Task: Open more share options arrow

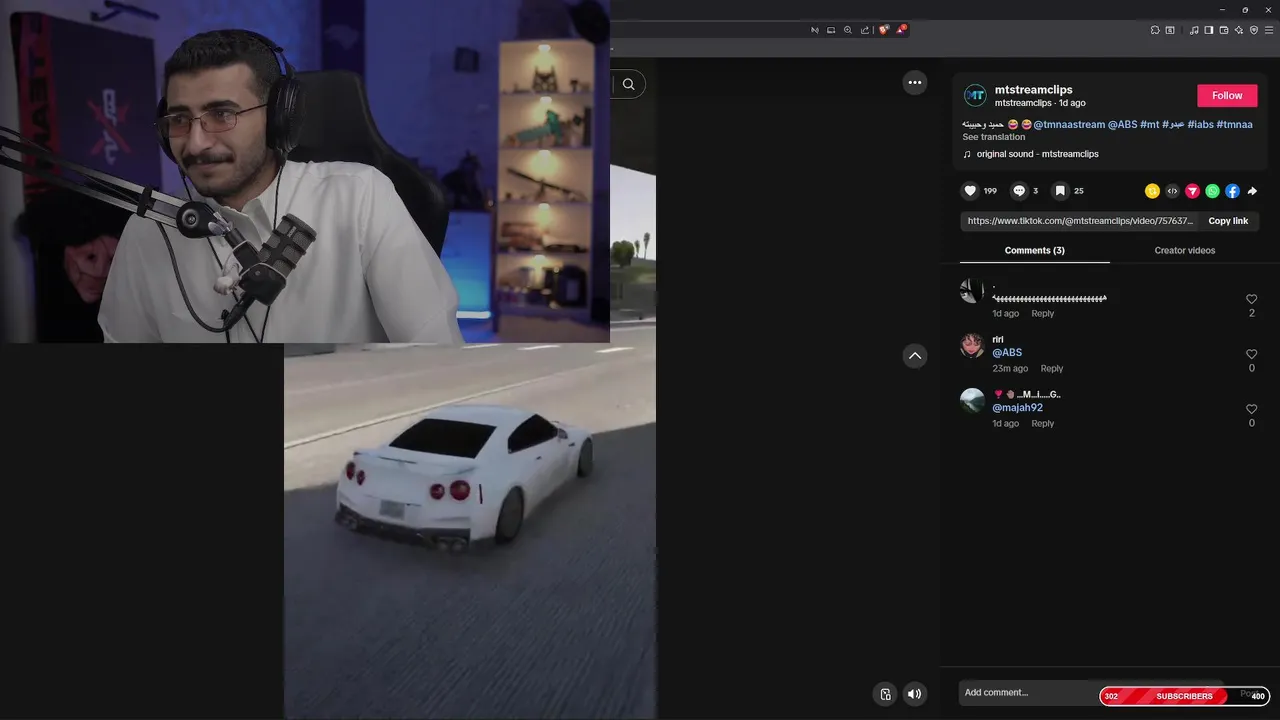Action: tap(1252, 191)
